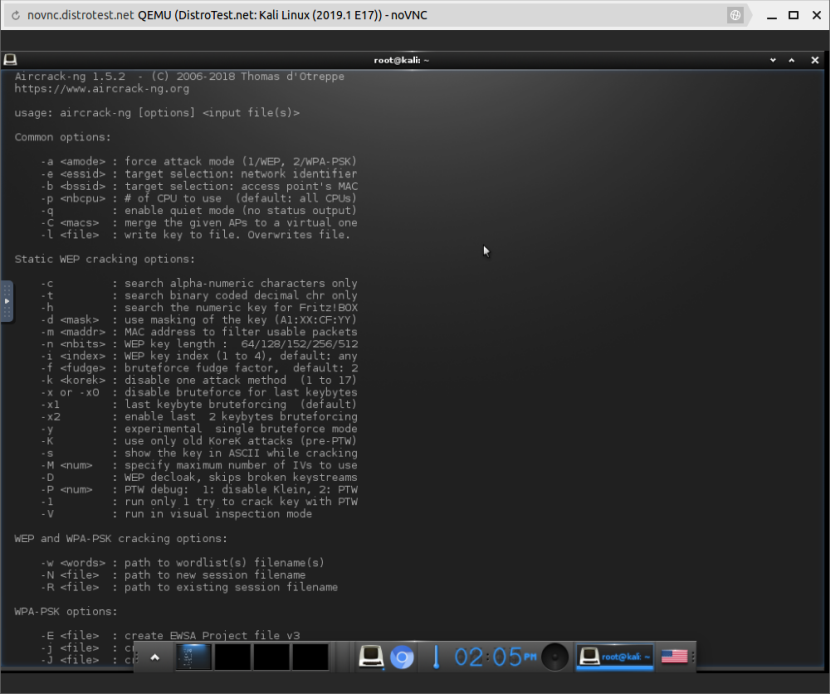Click 'run only 1 try' line
Screen dimensions: 830x694
(x=199, y=502)
